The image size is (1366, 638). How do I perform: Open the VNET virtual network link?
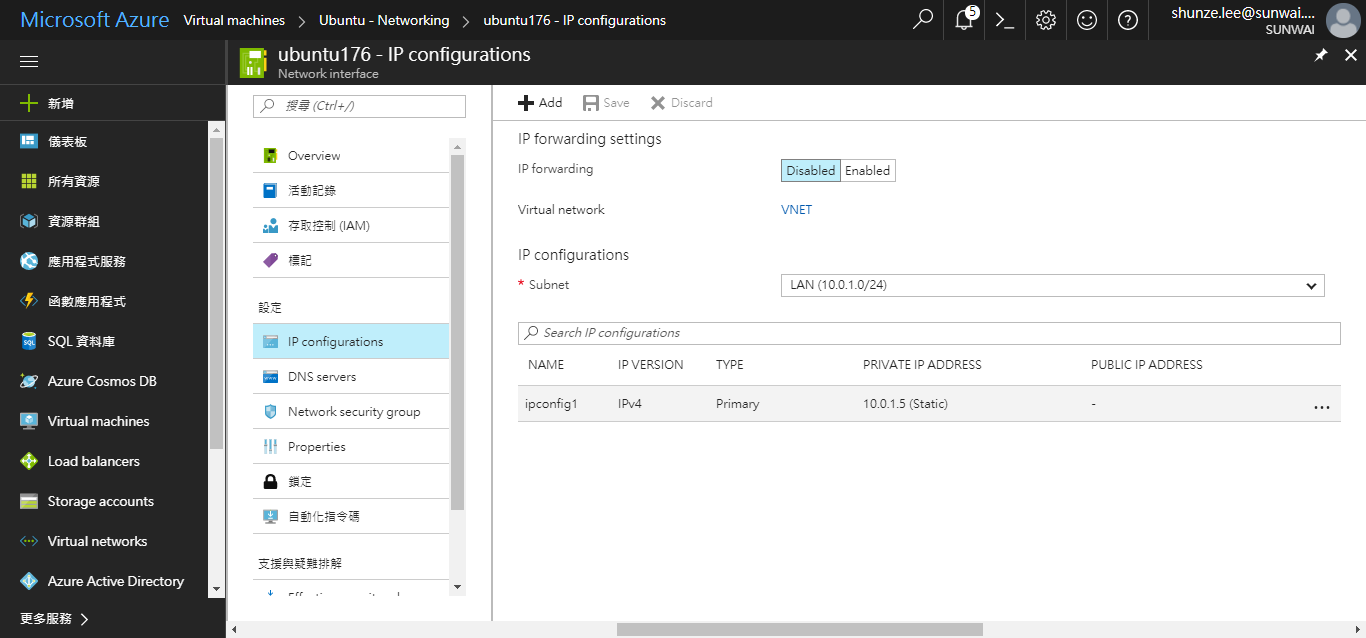click(x=796, y=210)
